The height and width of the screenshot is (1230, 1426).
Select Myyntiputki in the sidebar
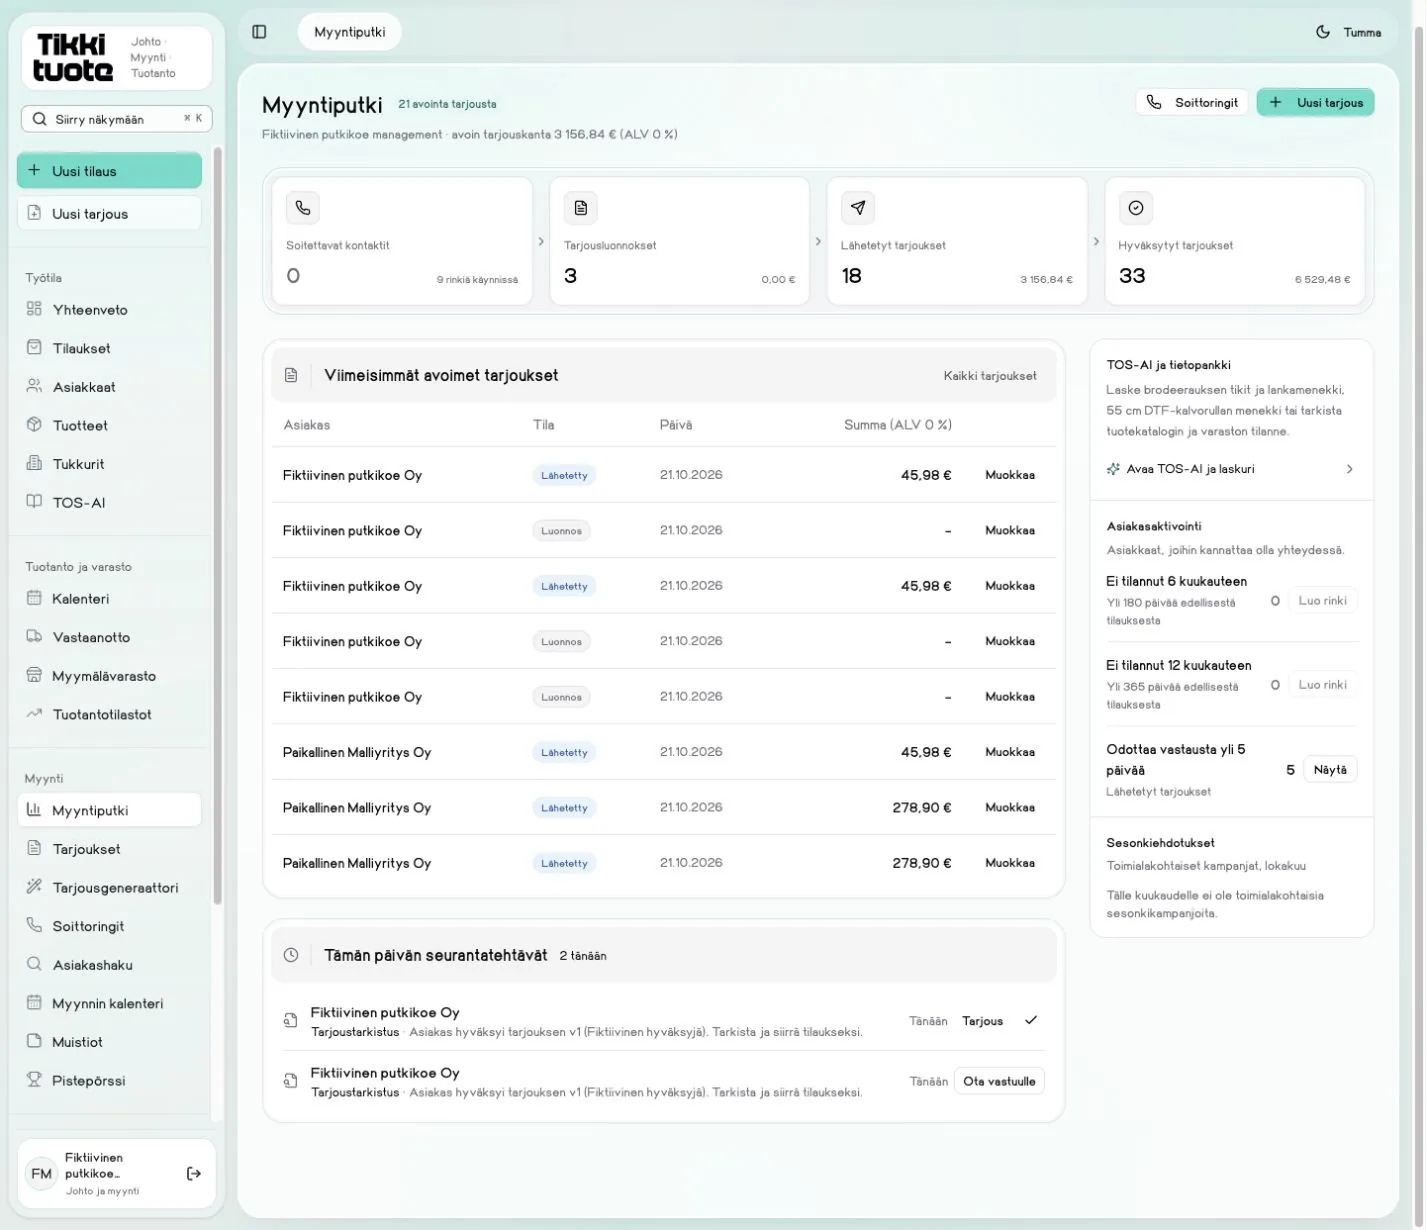[x=109, y=810]
